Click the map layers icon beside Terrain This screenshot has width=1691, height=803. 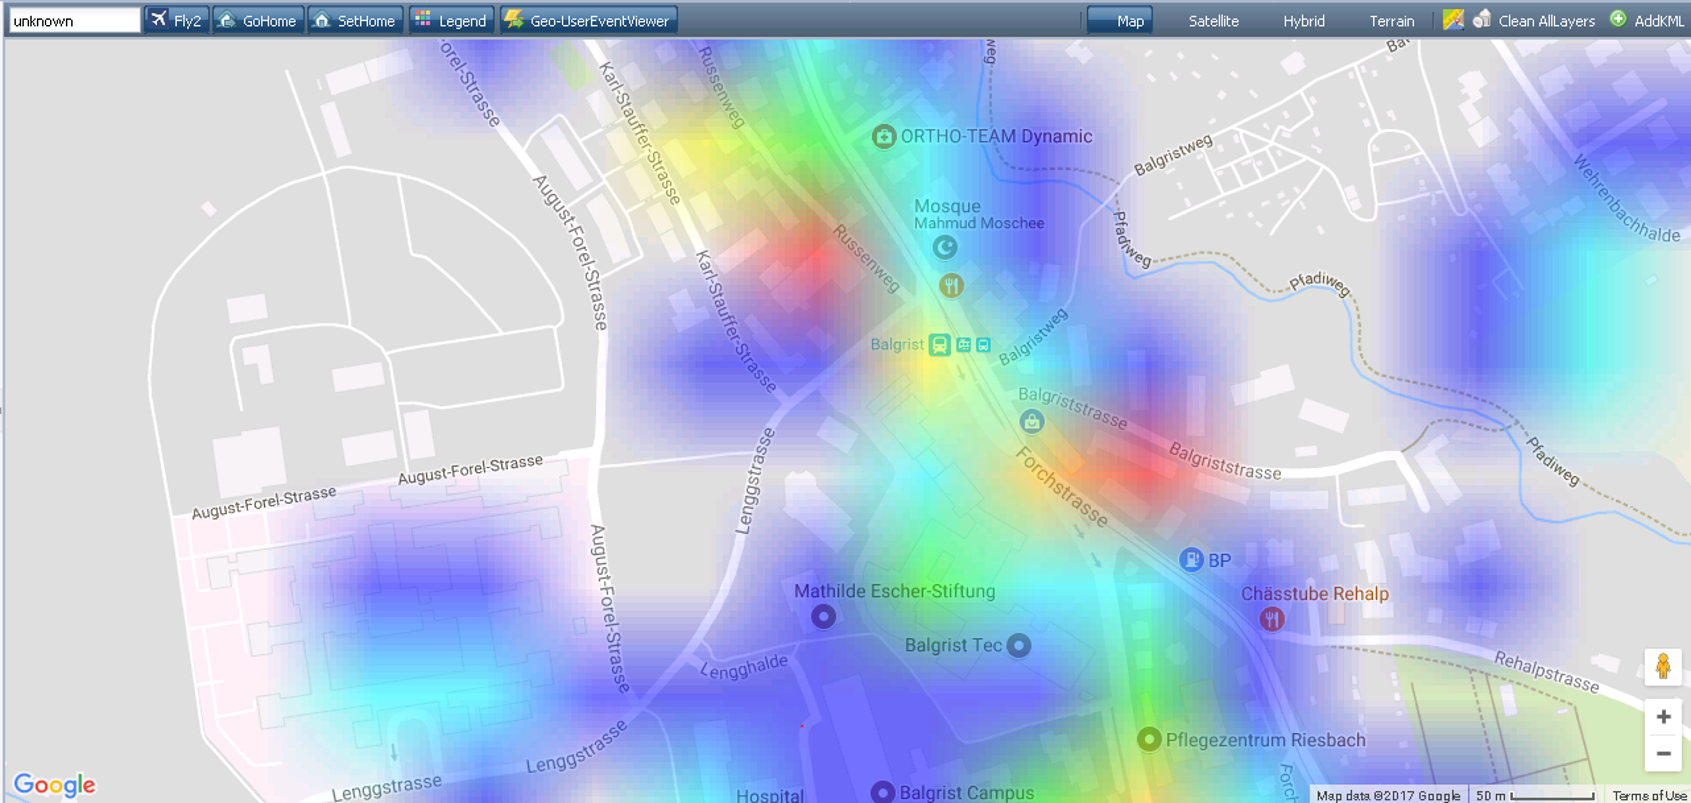[1453, 20]
